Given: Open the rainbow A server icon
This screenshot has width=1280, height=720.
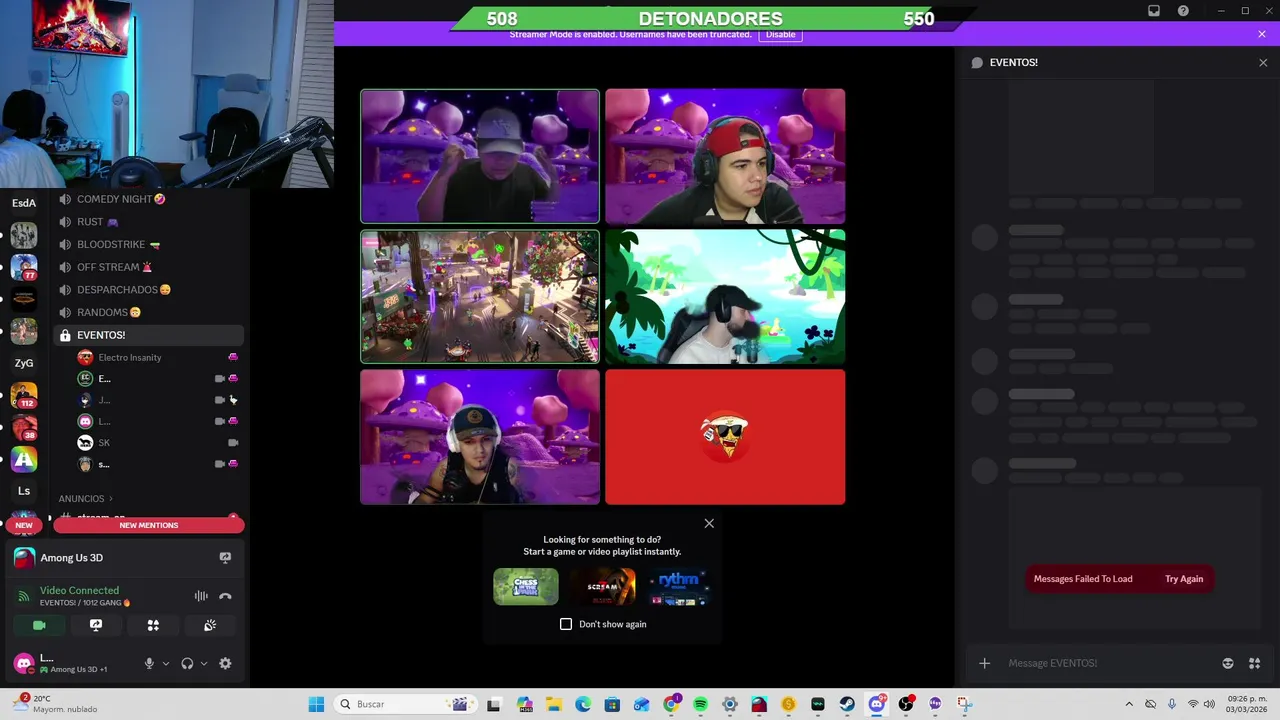Looking at the screenshot, I should tap(24, 459).
